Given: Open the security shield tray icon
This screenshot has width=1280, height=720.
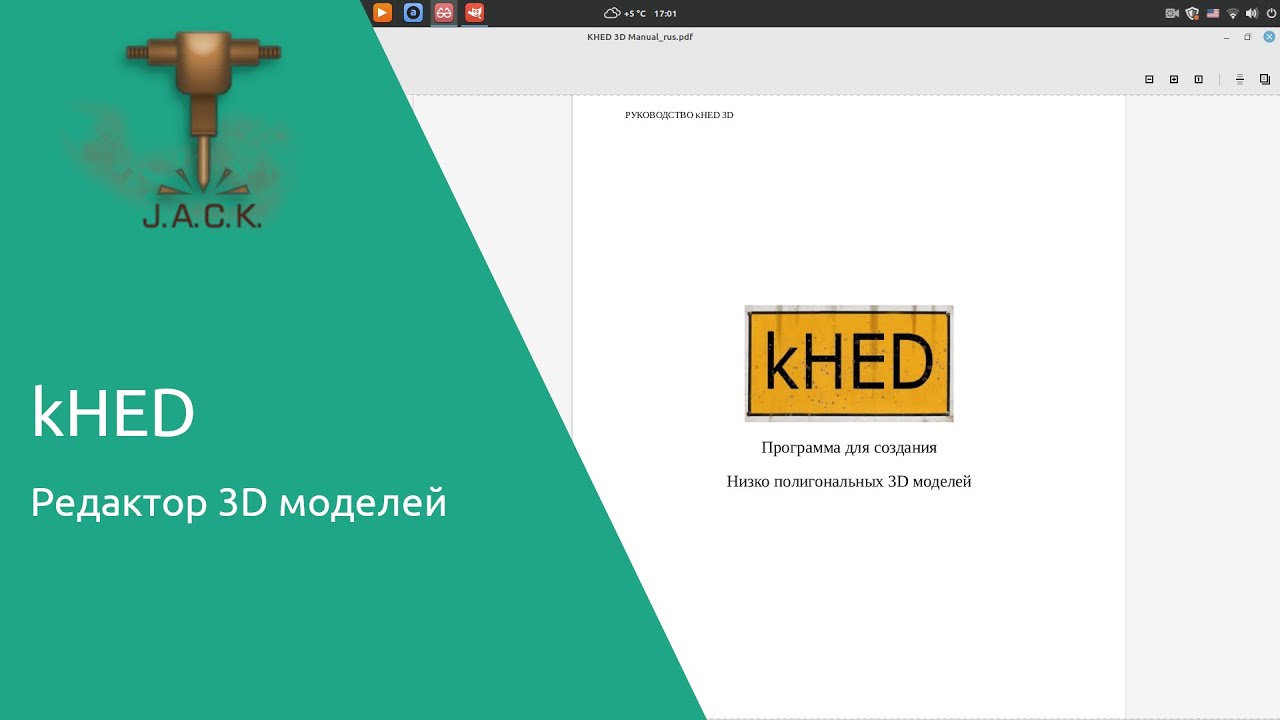Looking at the screenshot, I should tap(1192, 13).
